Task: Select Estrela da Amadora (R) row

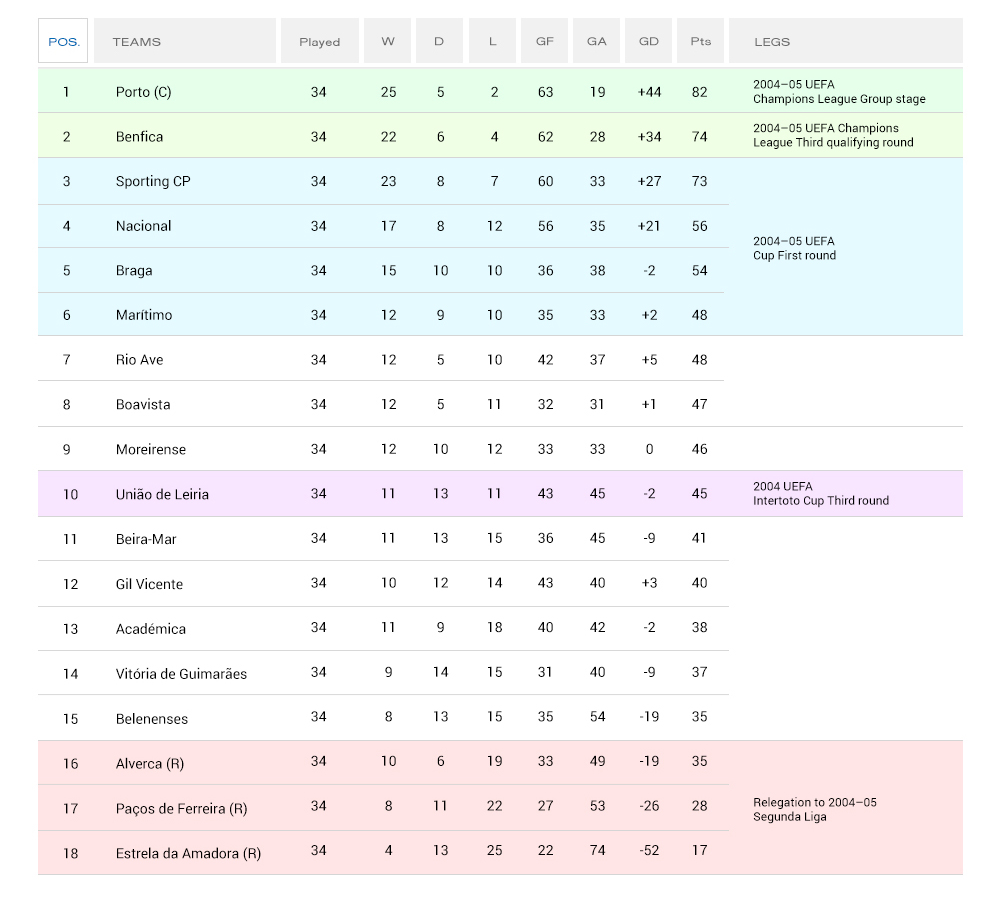Action: [x=188, y=853]
